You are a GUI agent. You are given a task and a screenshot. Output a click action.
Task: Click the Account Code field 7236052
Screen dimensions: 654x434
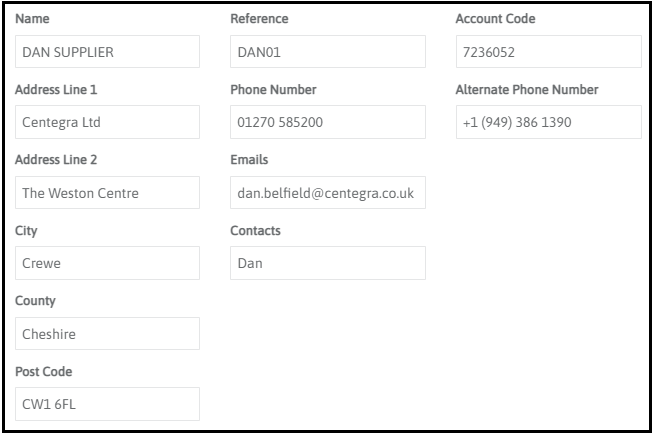[x=548, y=52]
